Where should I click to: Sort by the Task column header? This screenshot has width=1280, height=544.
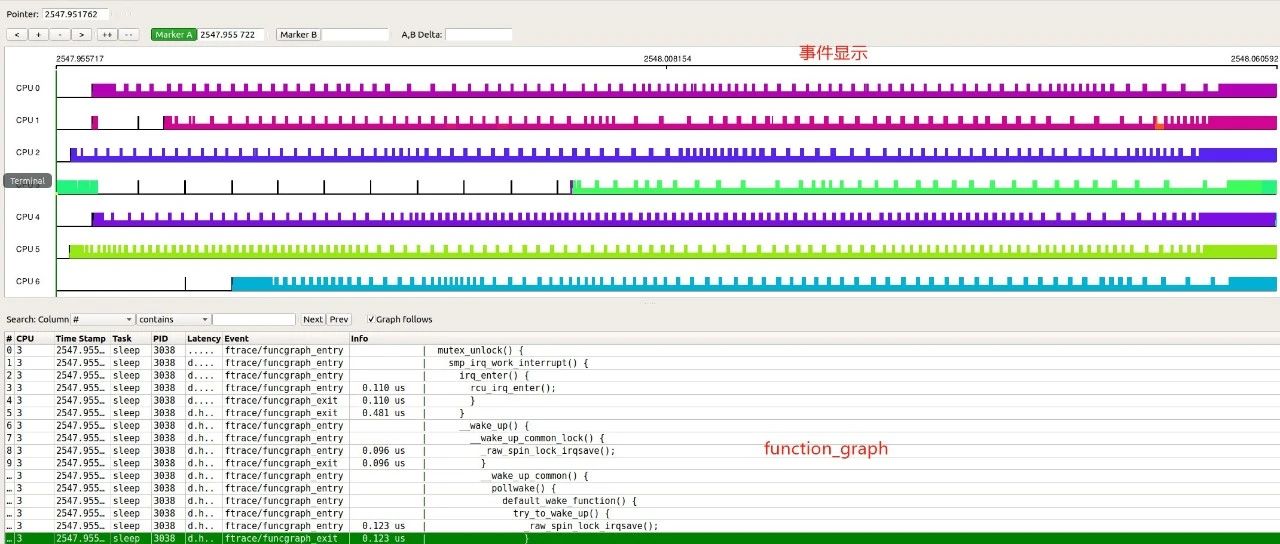(131, 338)
